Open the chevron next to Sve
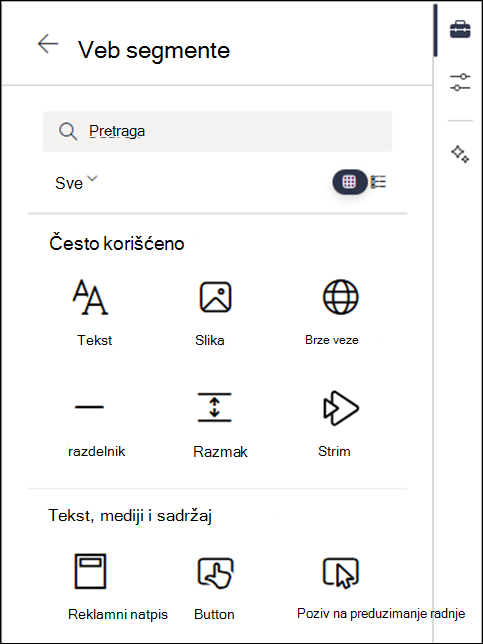This screenshot has height=644, width=483. click(x=92, y=178)
